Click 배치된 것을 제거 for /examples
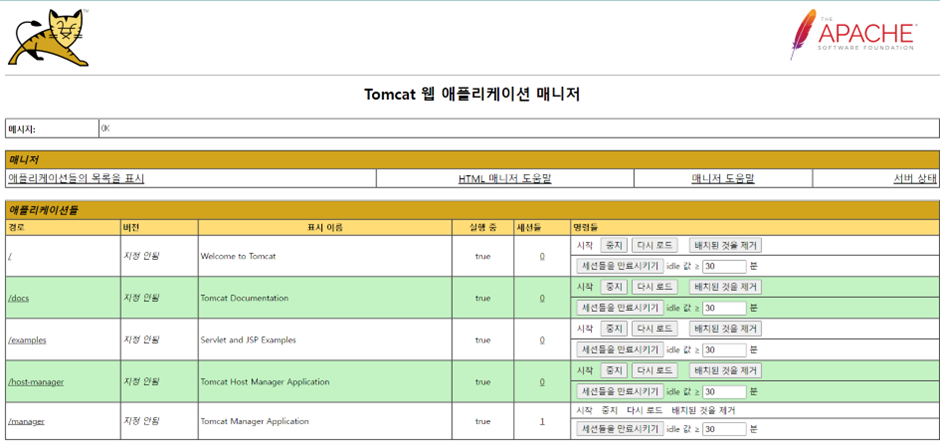Screen dimensions: 940x448 click(725, 329)
